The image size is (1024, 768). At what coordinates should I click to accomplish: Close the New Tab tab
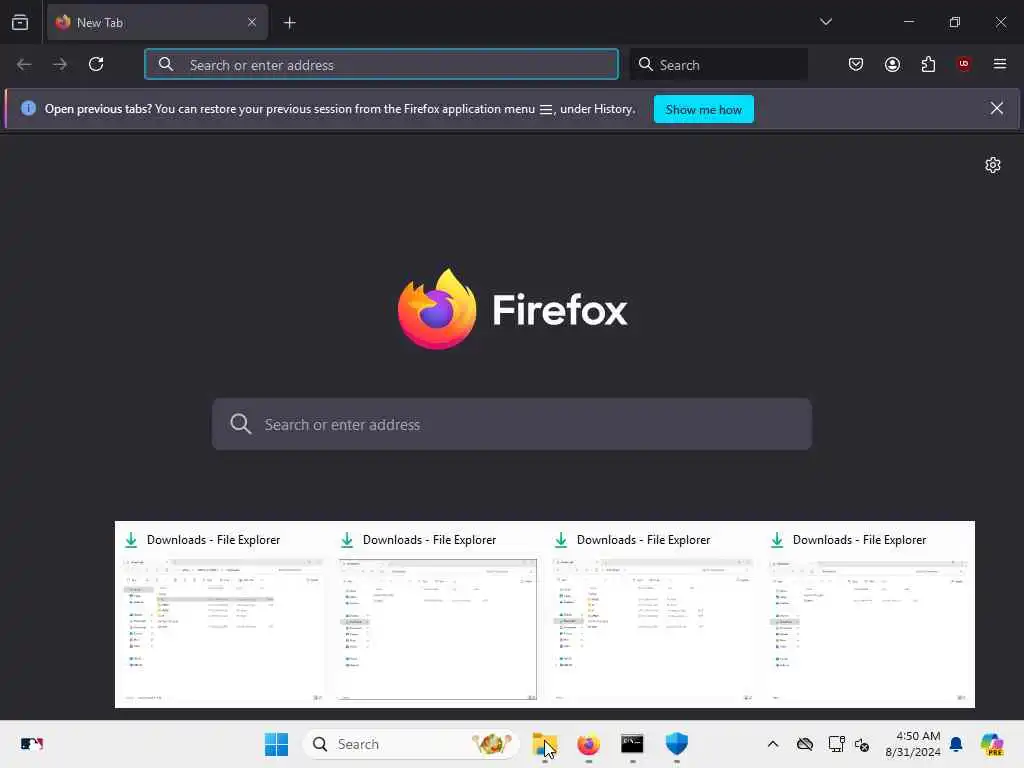click(x=251, y=22)
